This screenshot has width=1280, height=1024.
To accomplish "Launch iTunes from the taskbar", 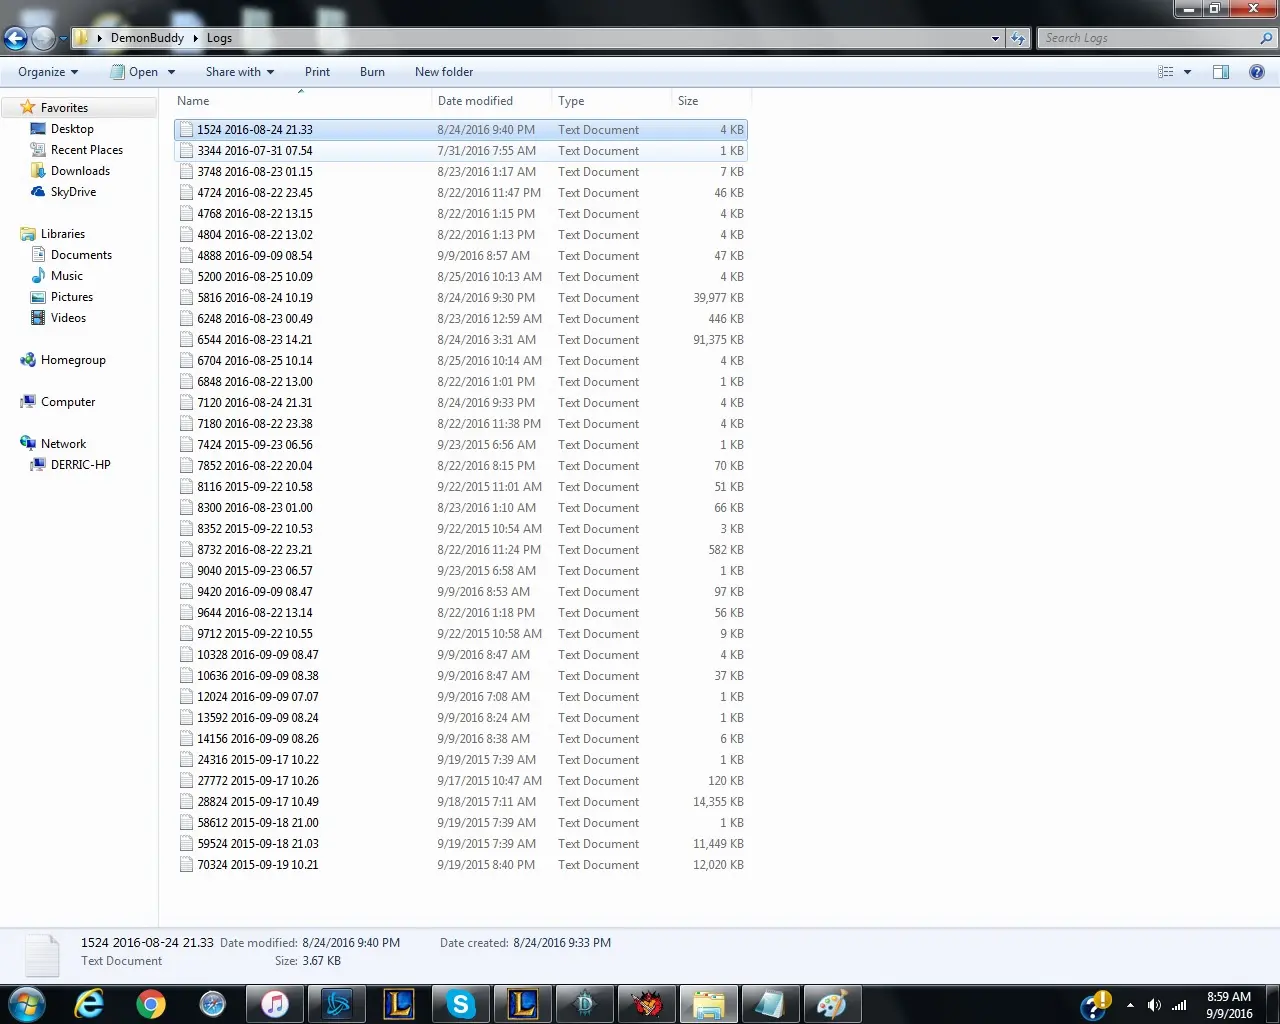I will [274, 1004].
